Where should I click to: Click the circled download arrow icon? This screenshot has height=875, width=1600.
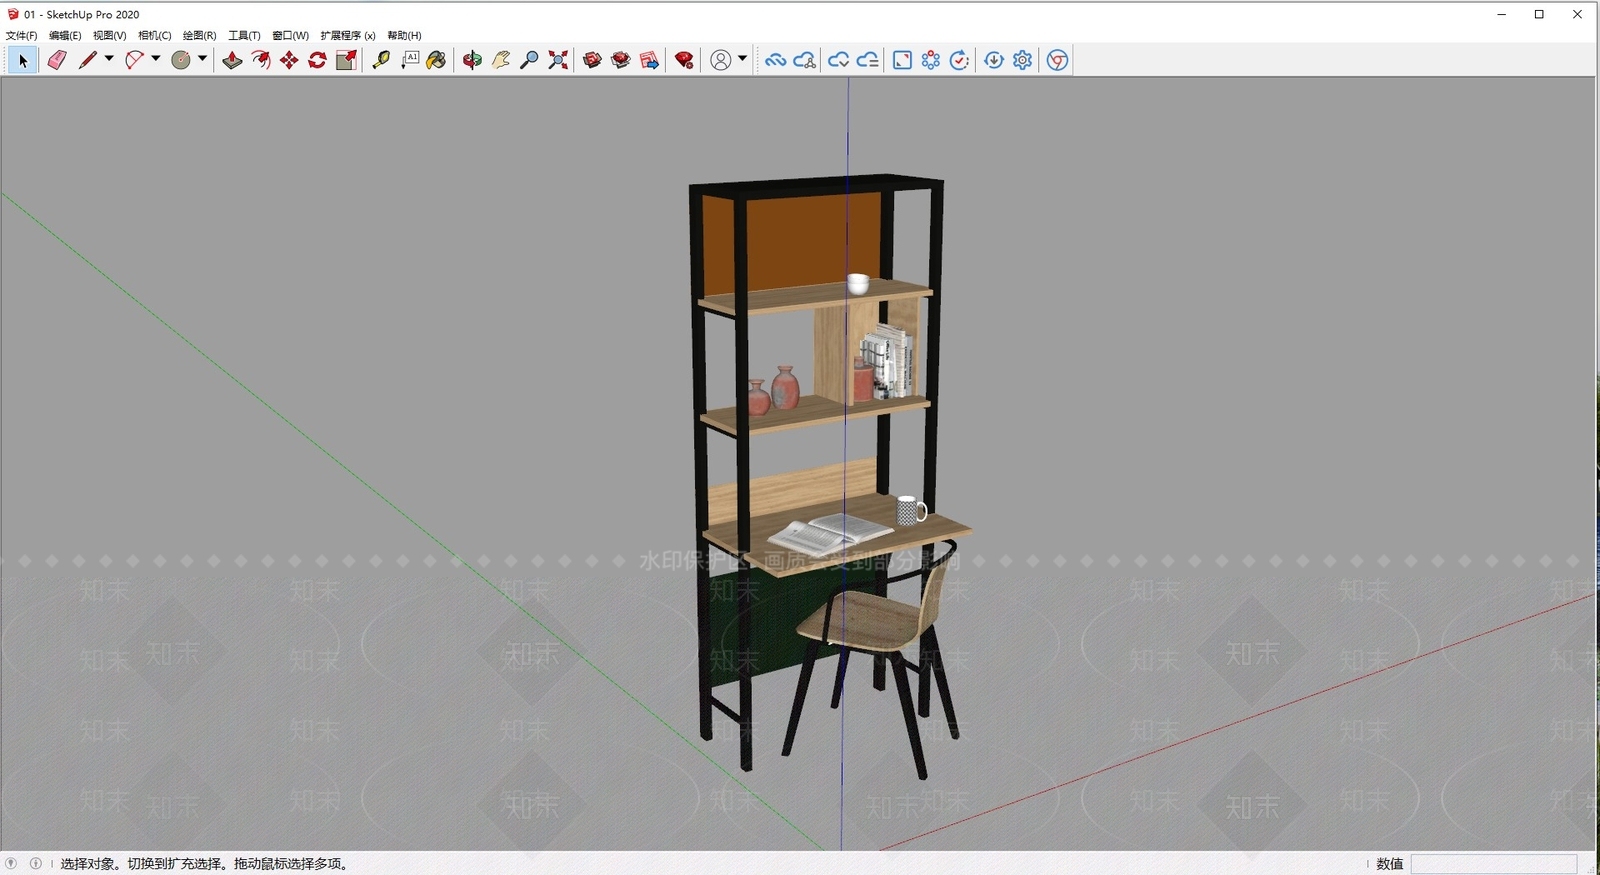(994, 60)
